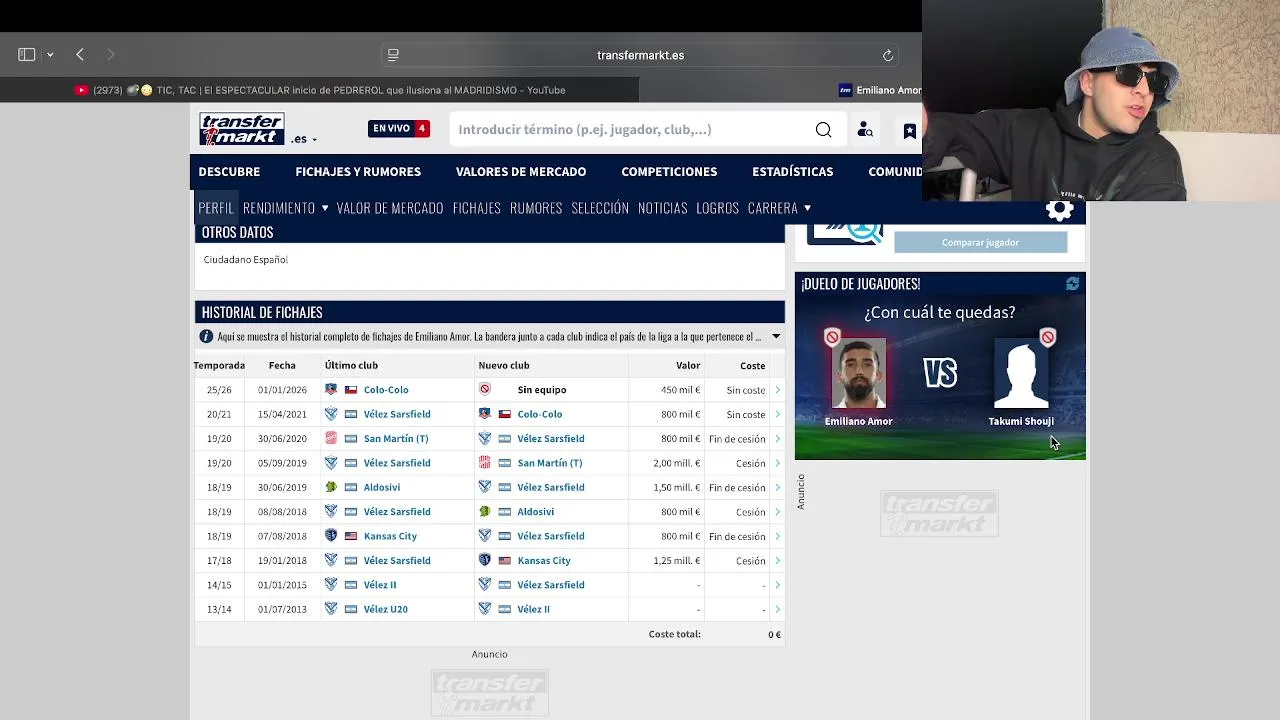Go back with the browser back arrow

point(80,55)
